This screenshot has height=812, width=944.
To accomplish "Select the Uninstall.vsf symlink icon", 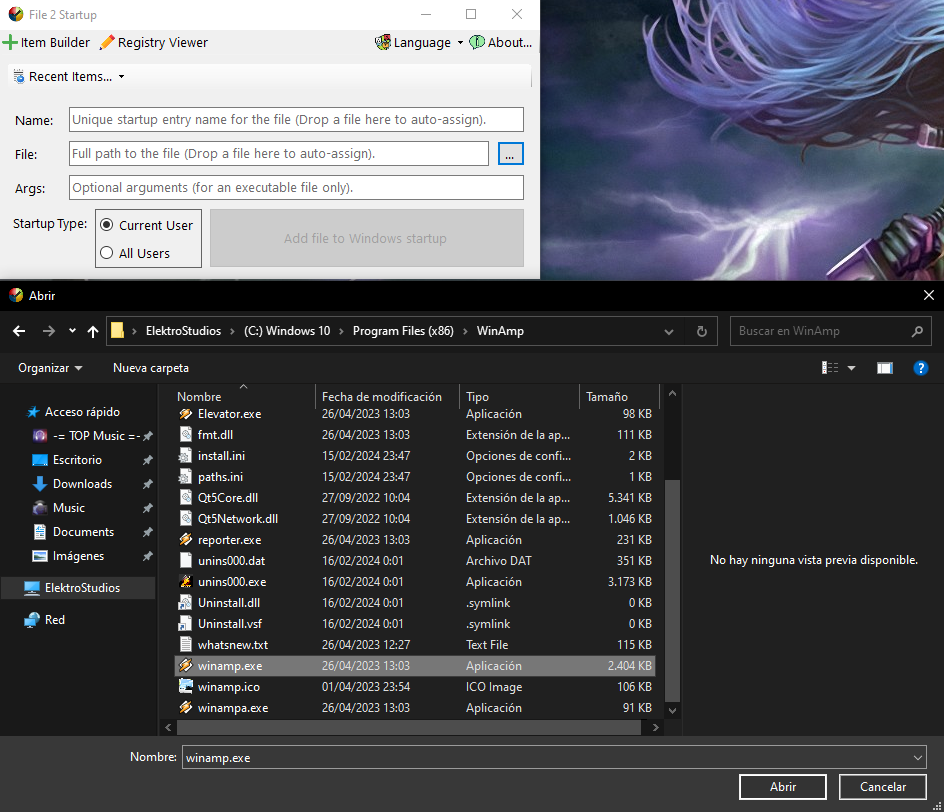I will (186, 624).
